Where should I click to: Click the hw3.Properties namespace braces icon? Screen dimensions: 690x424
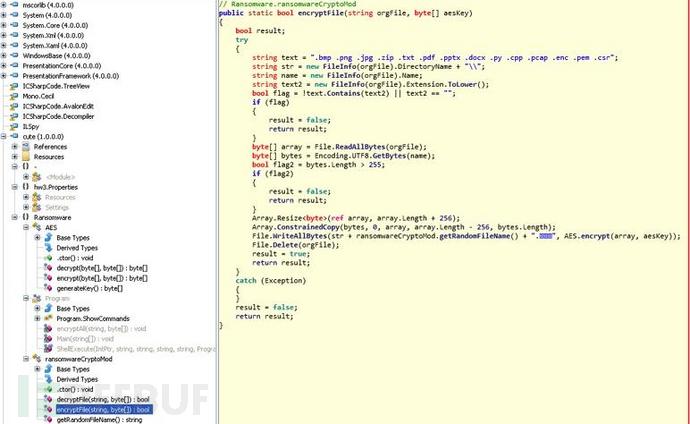26,187
